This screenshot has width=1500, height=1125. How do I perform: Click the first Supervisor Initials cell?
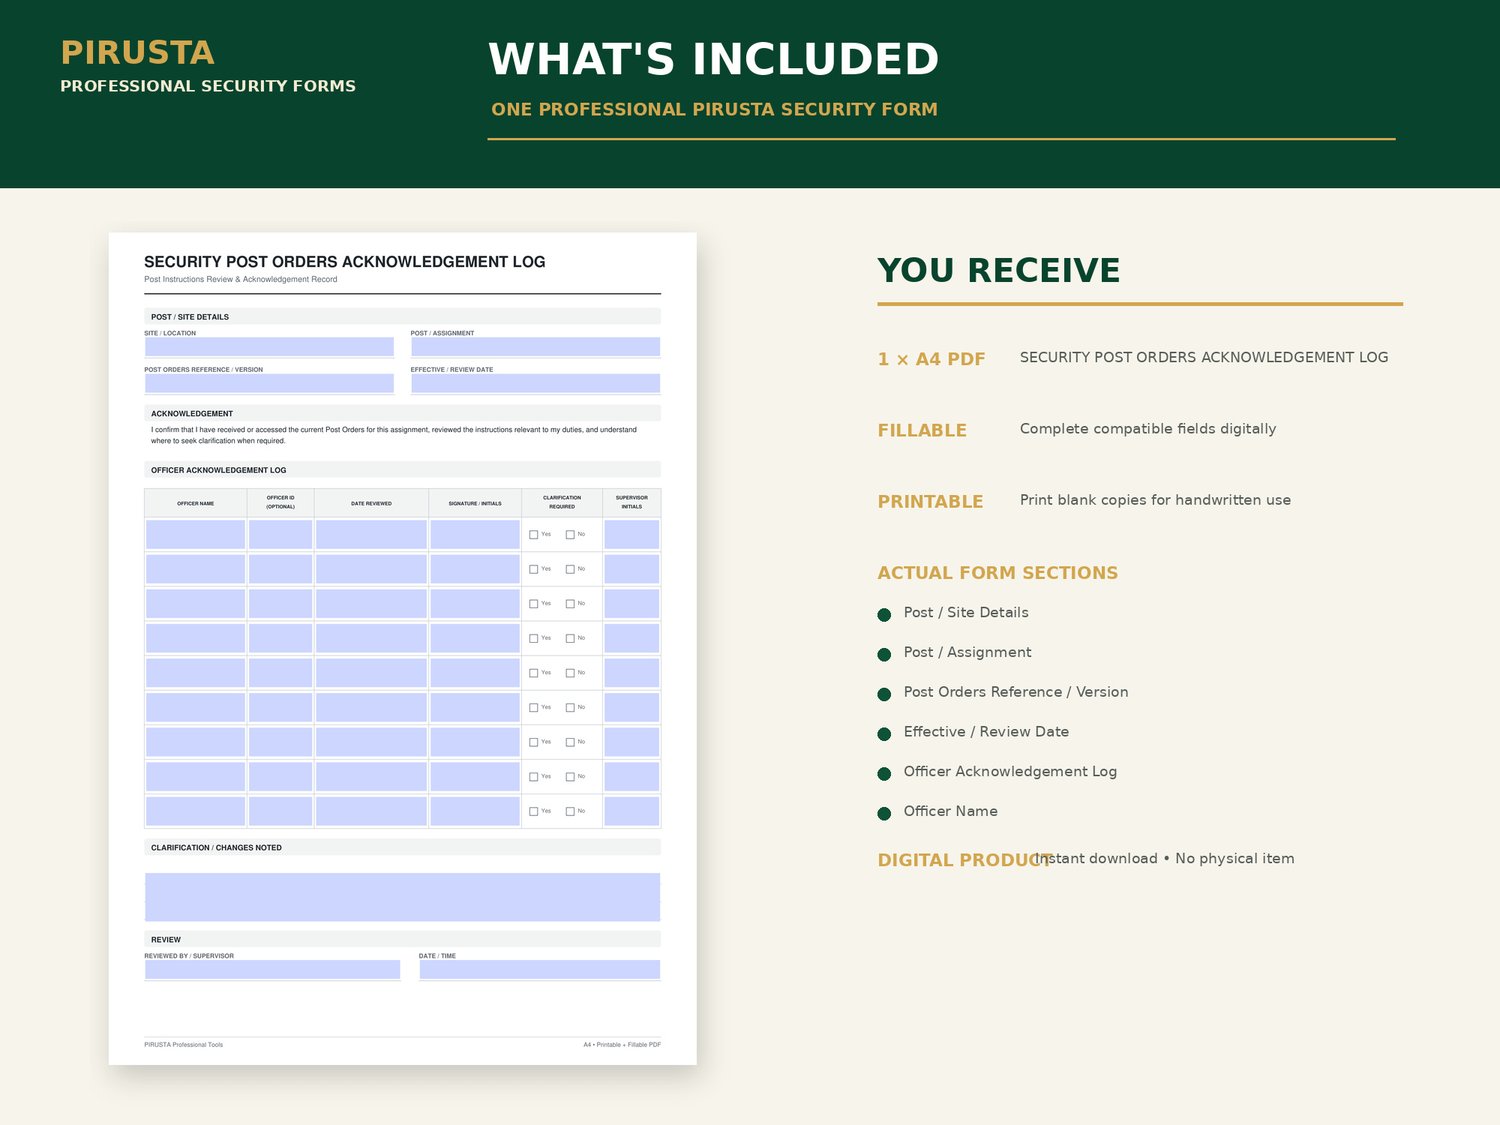pos(632,534)
